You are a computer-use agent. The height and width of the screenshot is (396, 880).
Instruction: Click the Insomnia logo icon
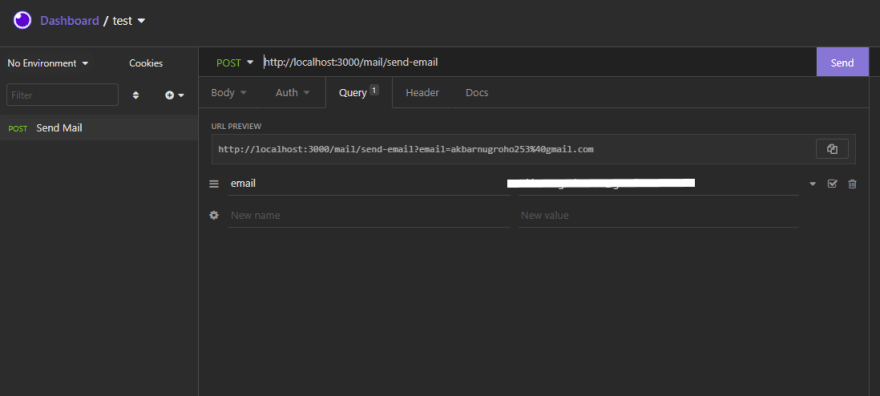tap(22, 21)
